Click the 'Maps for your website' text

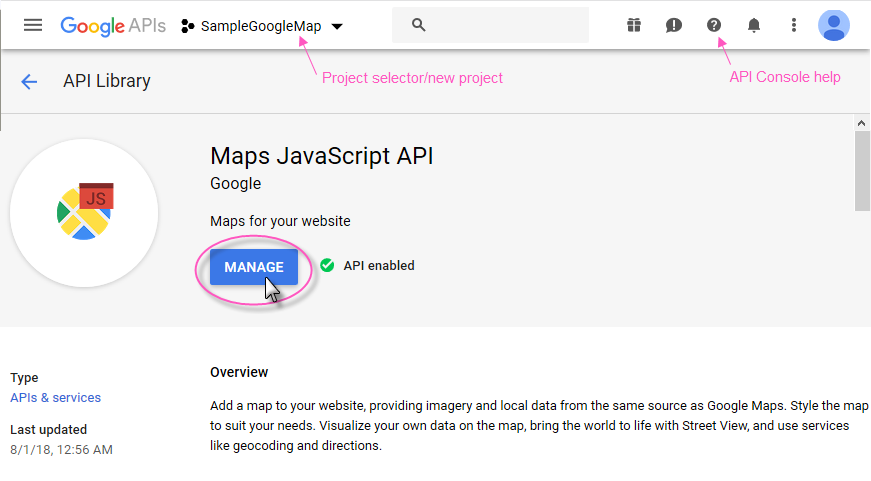280,221
